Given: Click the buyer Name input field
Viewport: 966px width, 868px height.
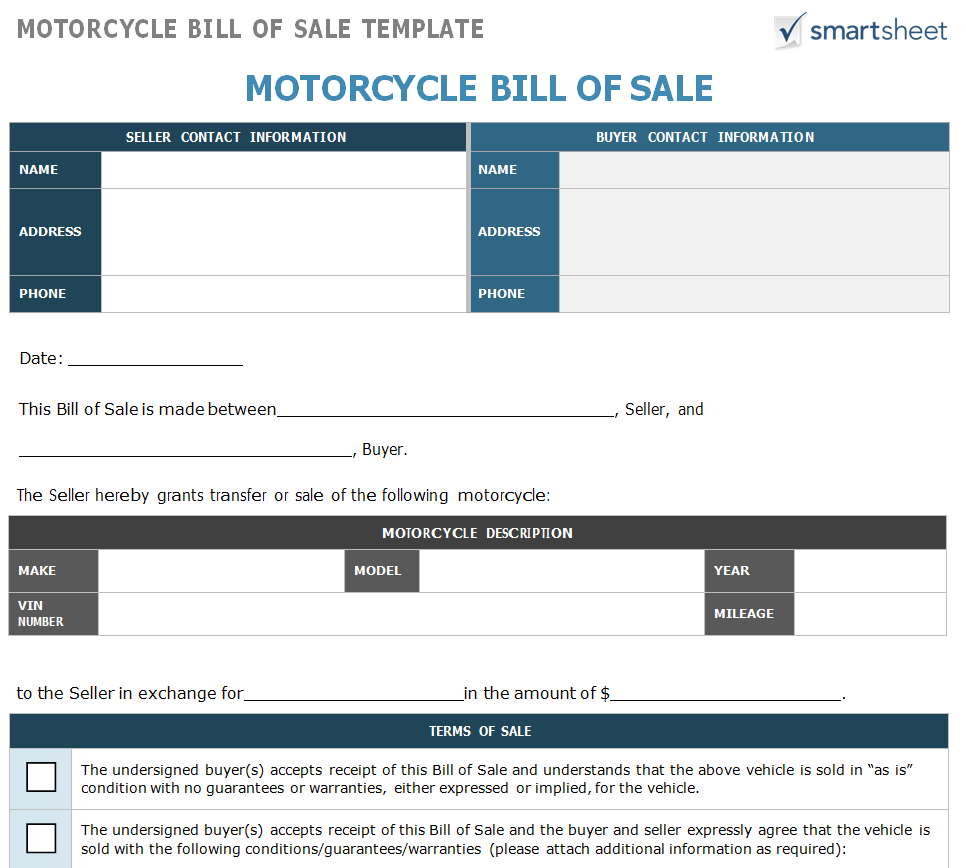Looking at the screenshot, I should click(753, 170).
